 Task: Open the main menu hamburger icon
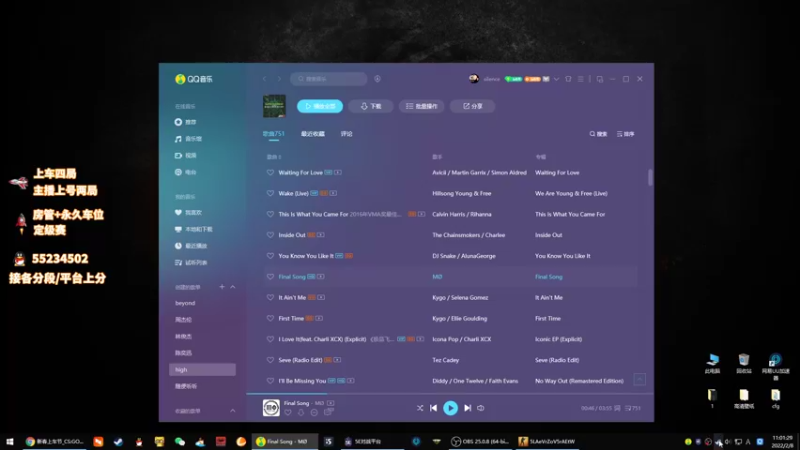pyautogui.click(x=580, y=79)
